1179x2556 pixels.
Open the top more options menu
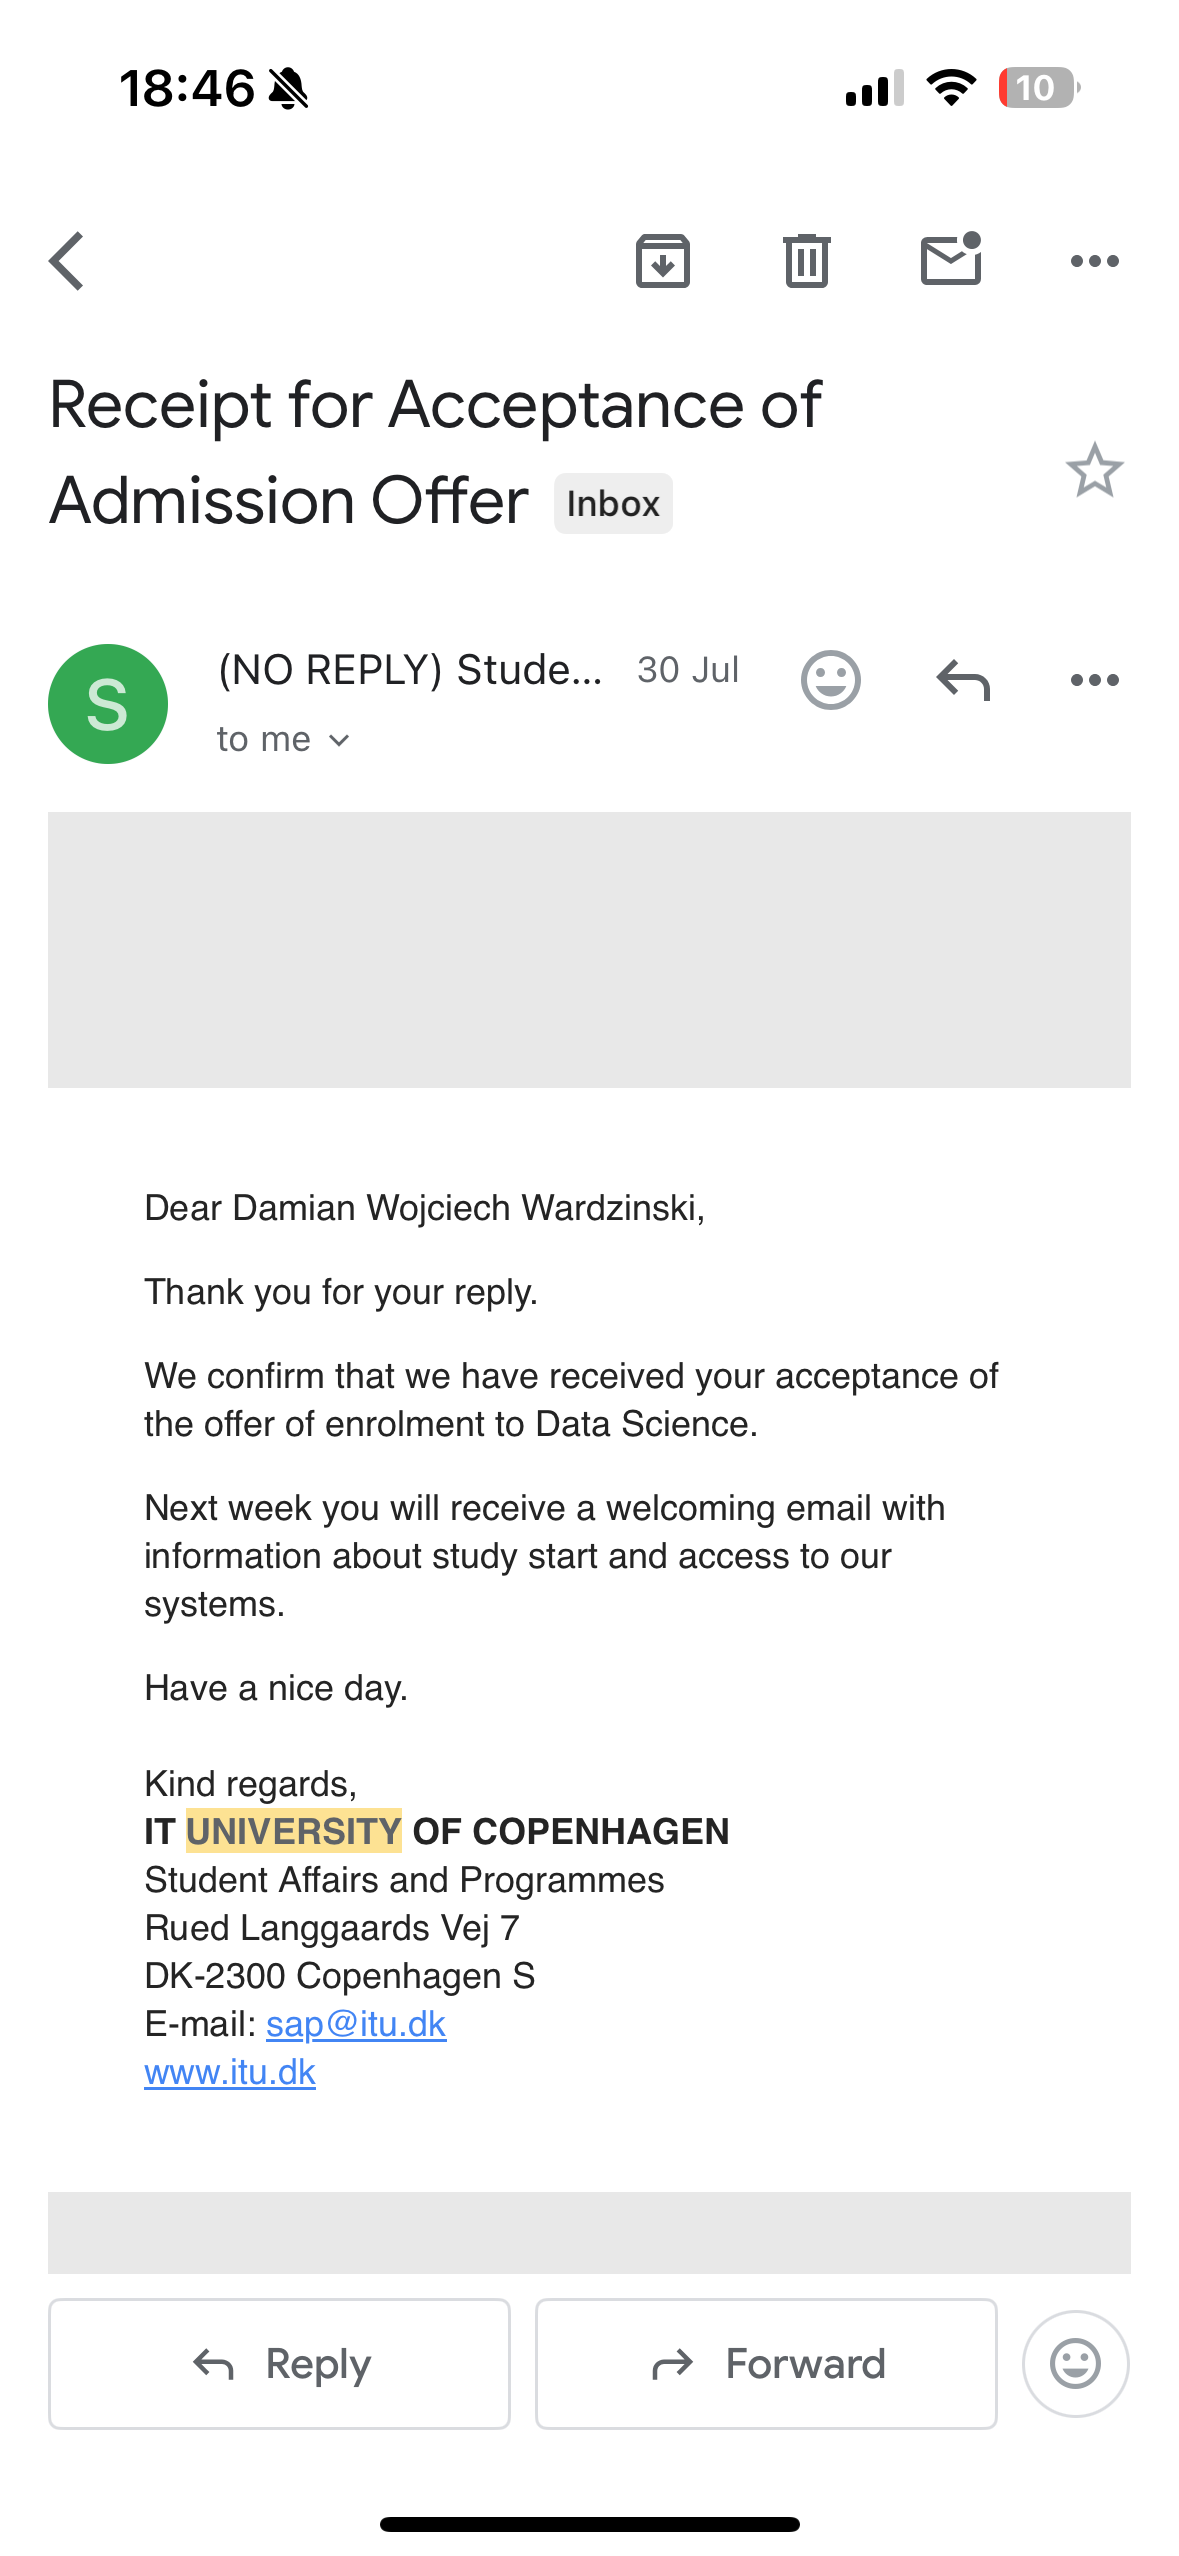[1094, 262]
